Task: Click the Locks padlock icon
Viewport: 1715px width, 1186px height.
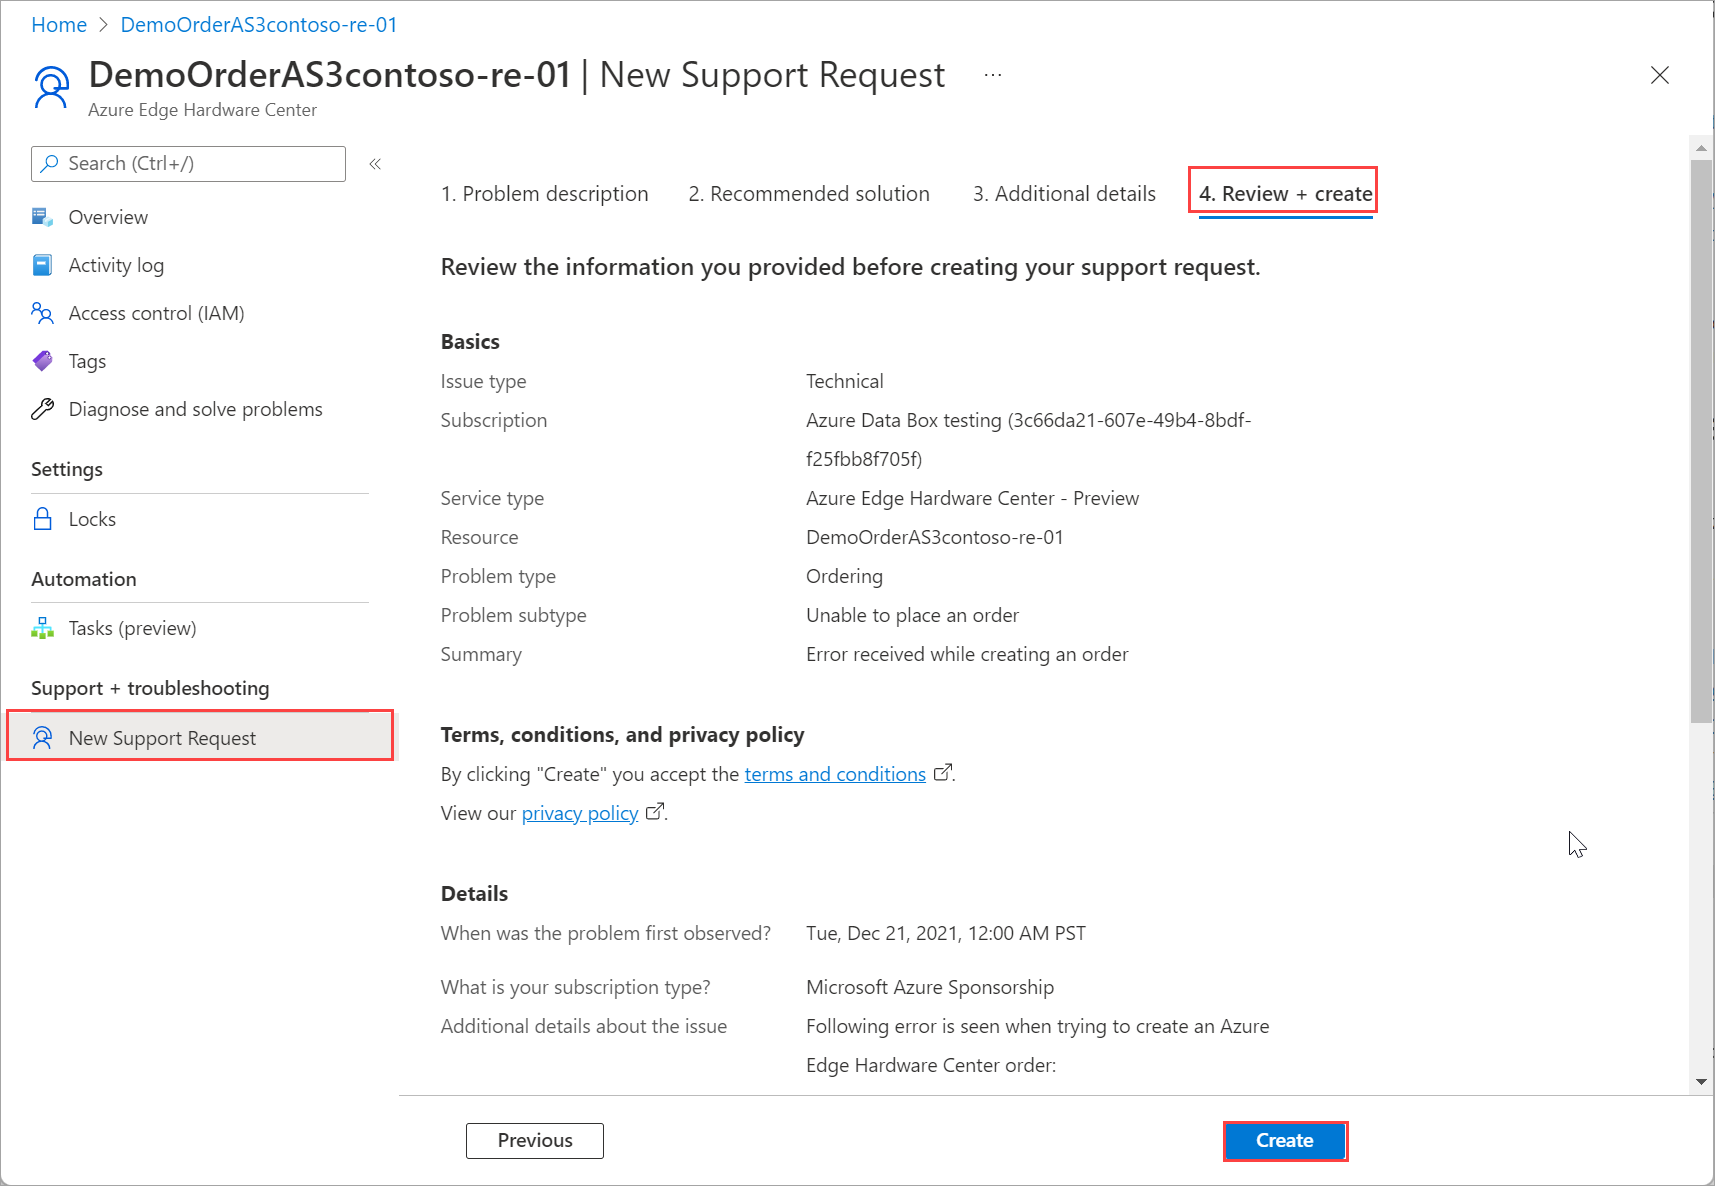Action: (x=42, y=519)
